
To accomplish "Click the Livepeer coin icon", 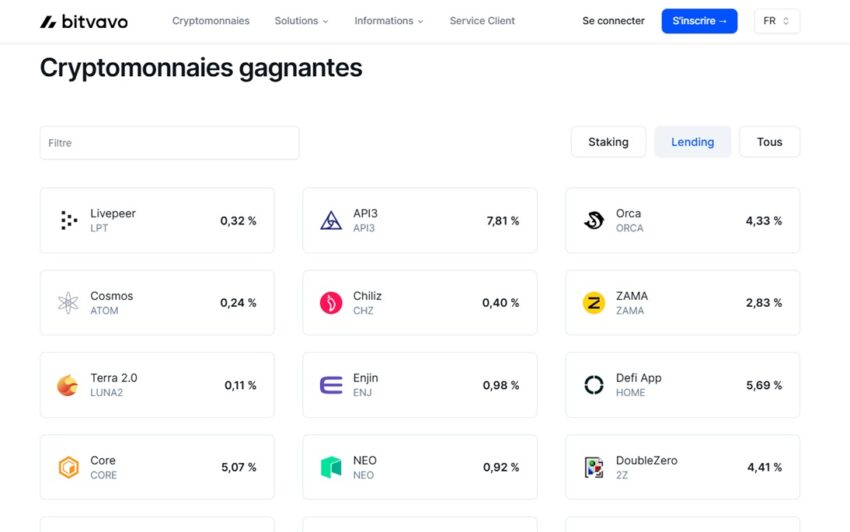I will pos(68,220).
